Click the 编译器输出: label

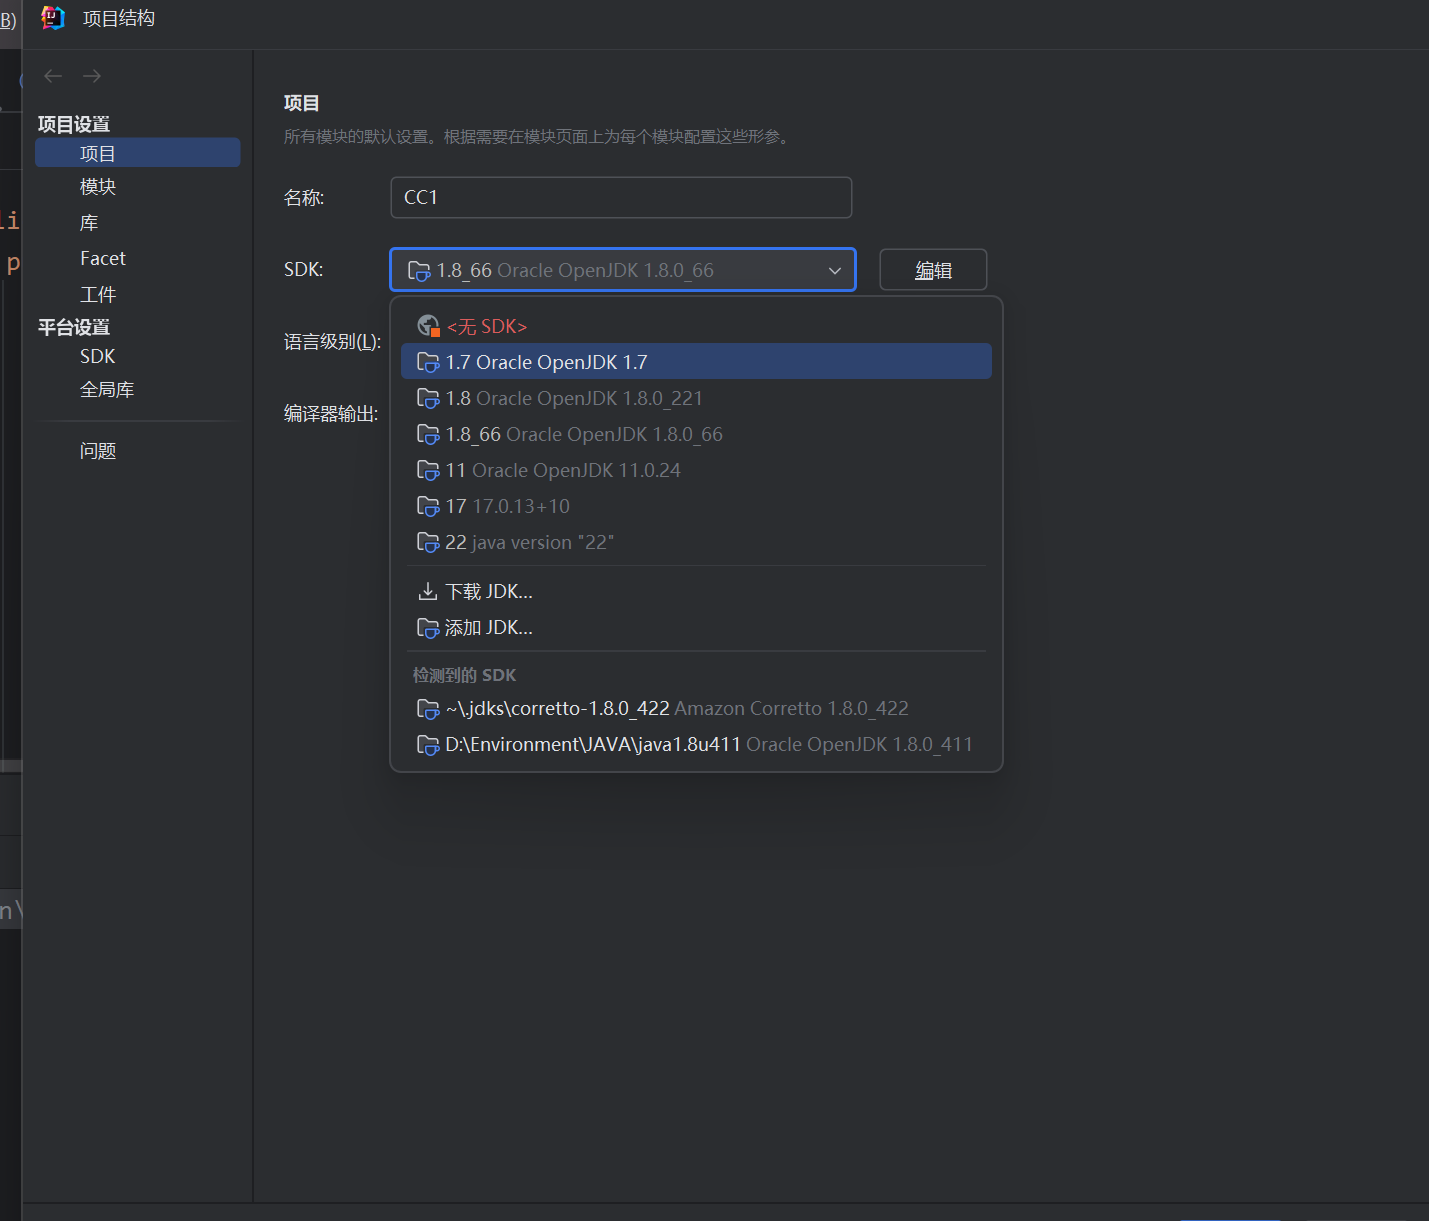331,414
